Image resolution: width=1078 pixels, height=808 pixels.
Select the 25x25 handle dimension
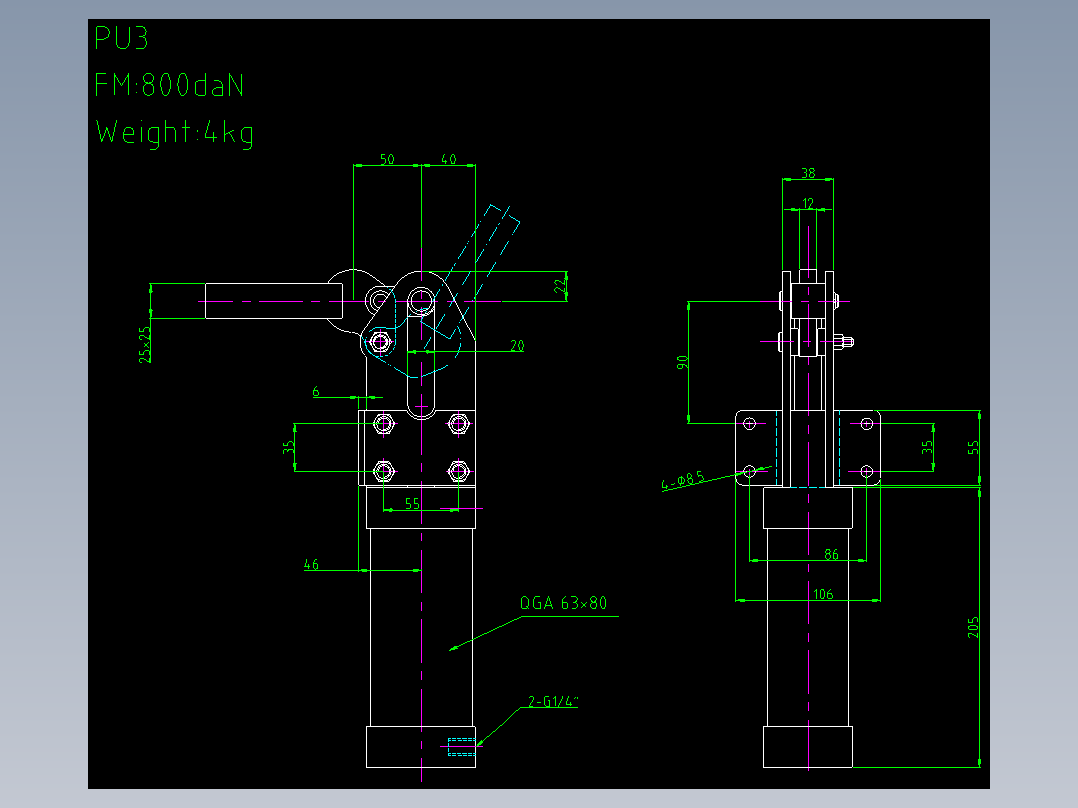[x=144, y=345]
